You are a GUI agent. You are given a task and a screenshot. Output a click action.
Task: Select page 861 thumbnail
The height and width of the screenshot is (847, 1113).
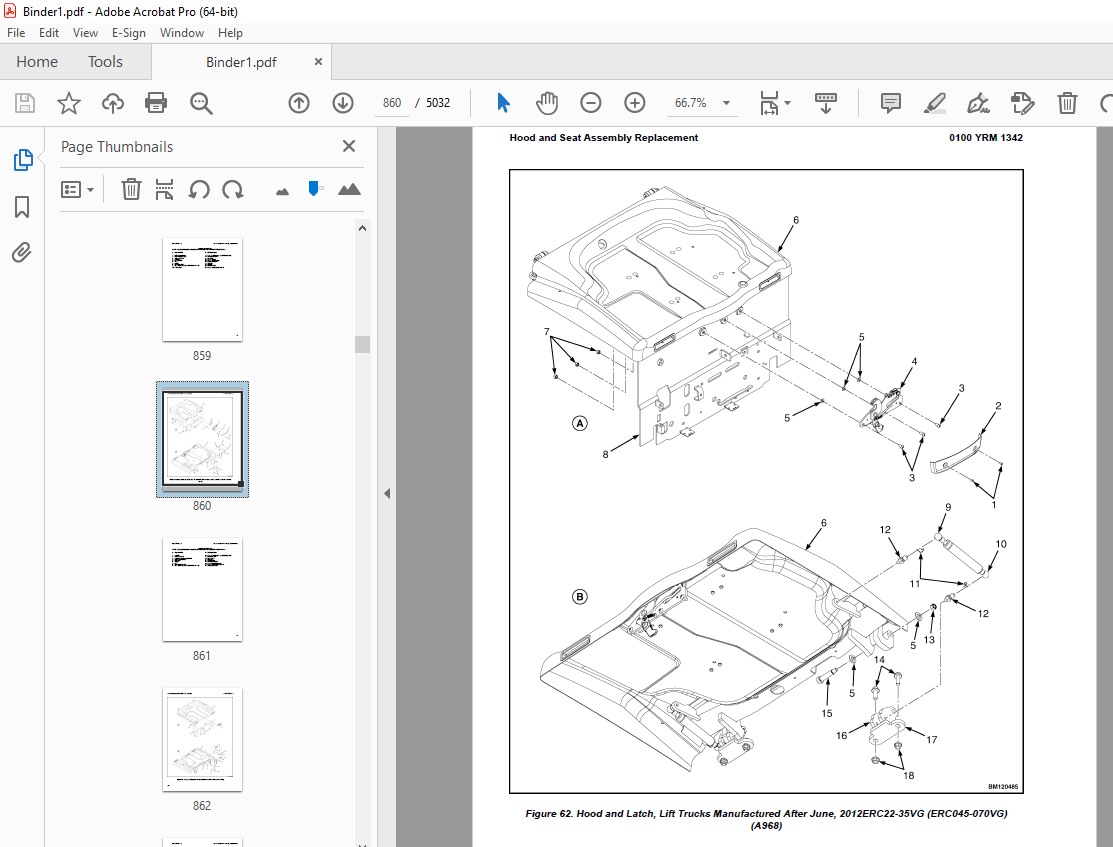tap(202, 589)
